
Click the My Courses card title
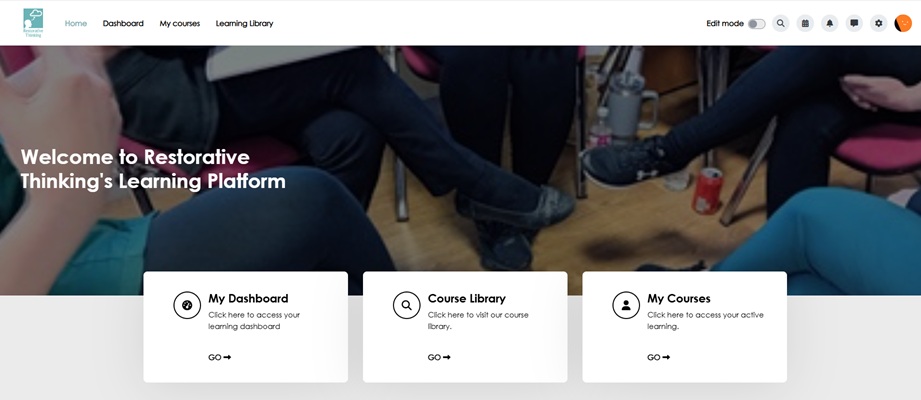tap(678, 298)
